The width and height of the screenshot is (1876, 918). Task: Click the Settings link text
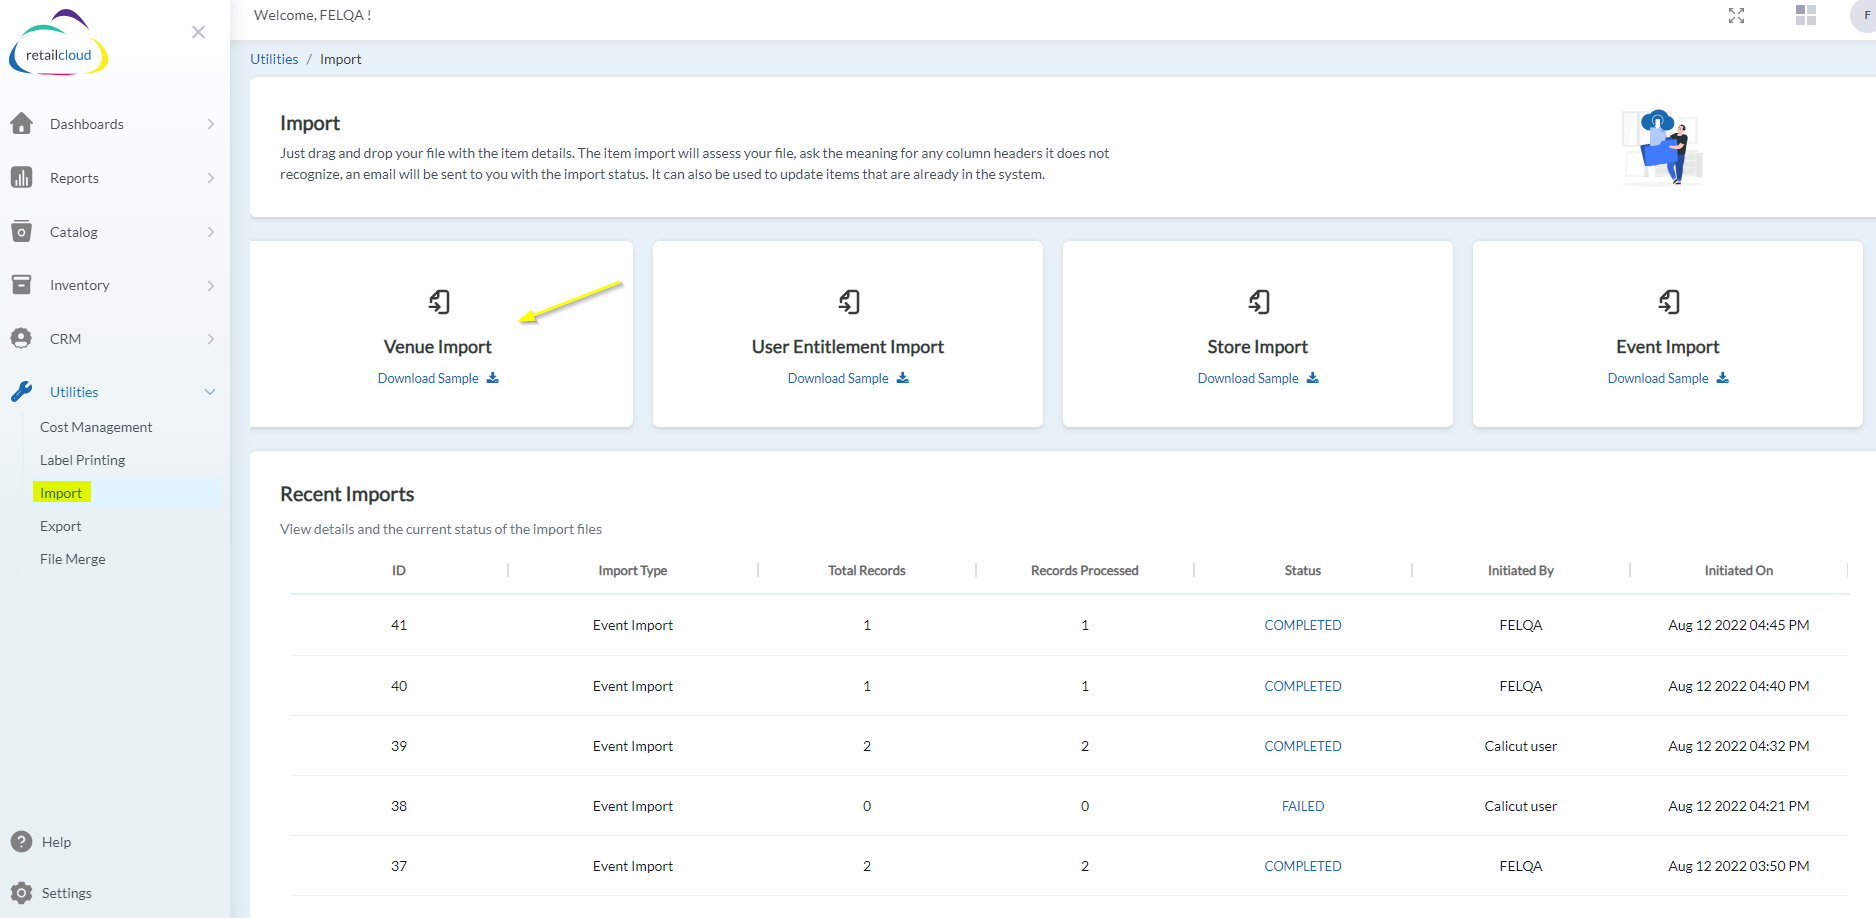click(x=66, y=893)
